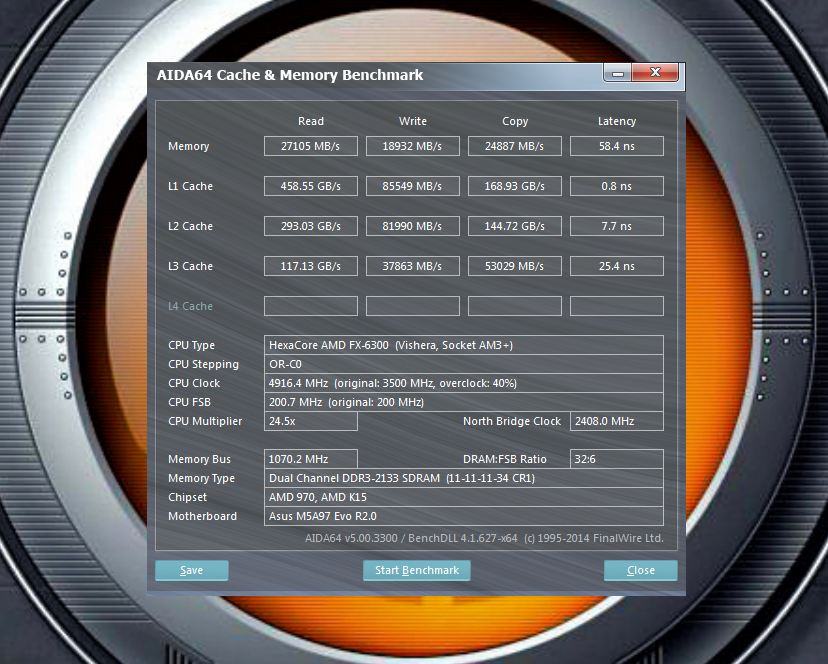Close window using red X button

[x=655, y=73]
